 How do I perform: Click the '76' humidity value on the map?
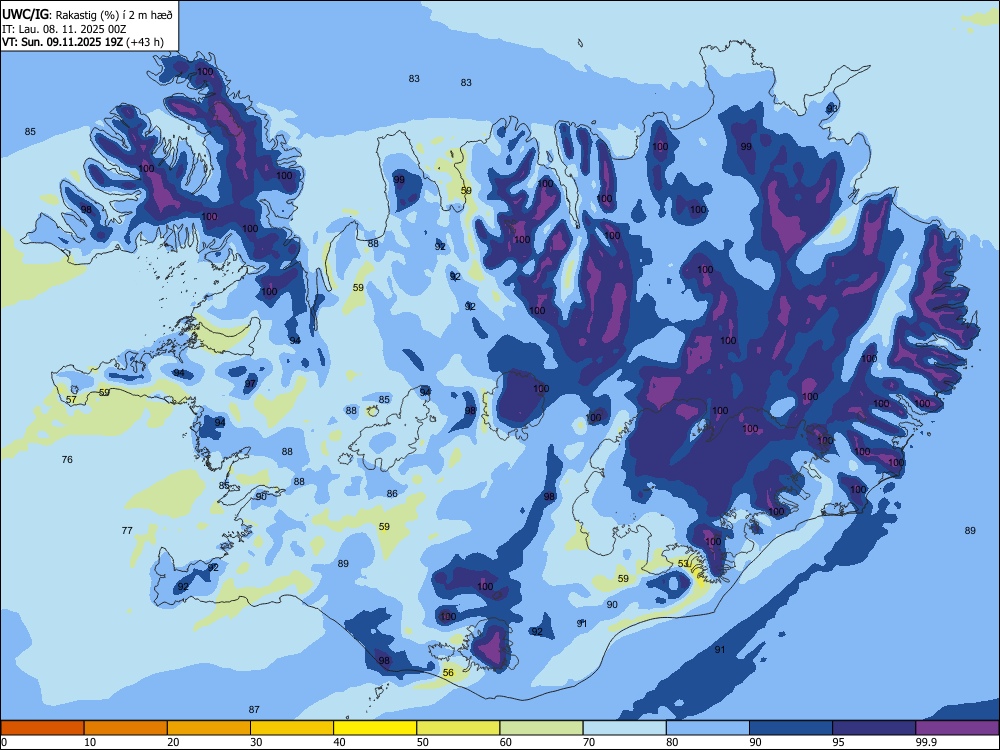(x=67, y=459)
